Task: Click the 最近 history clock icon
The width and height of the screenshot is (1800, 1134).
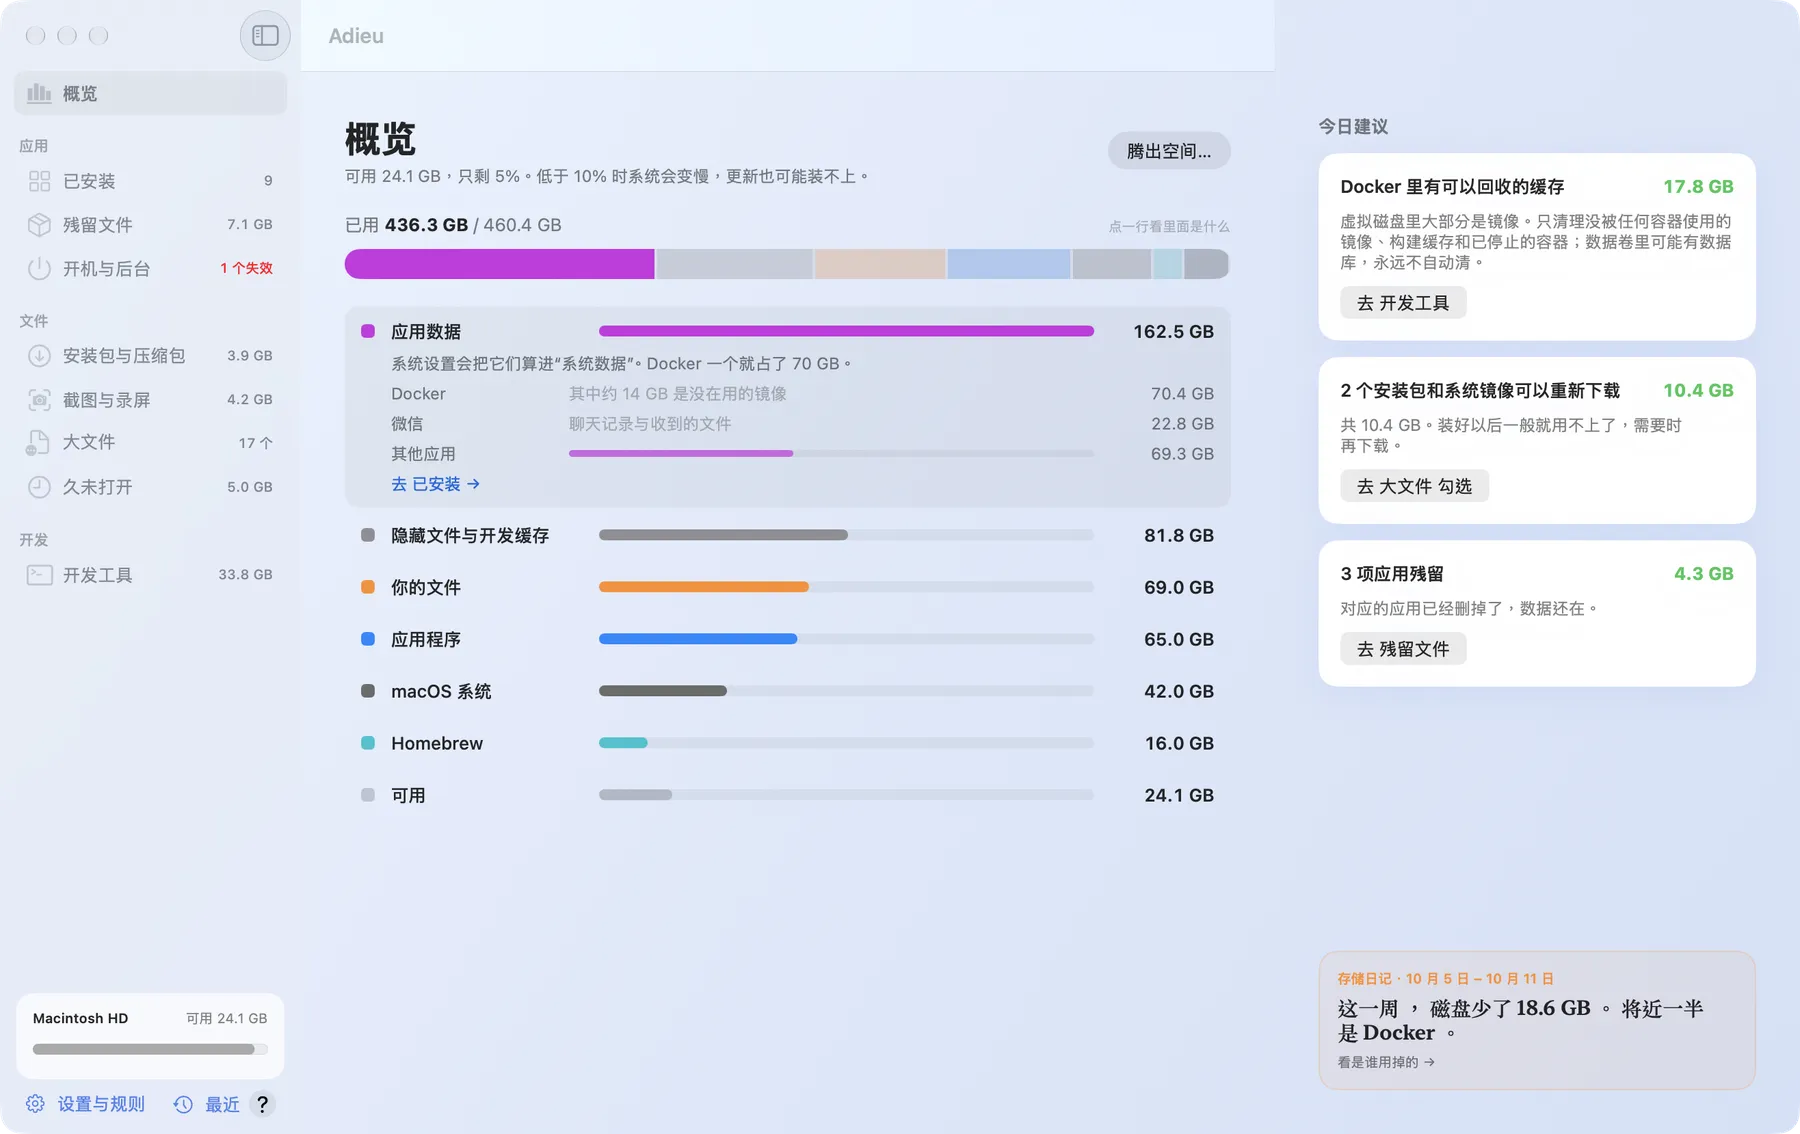Action: [183, 1104]
